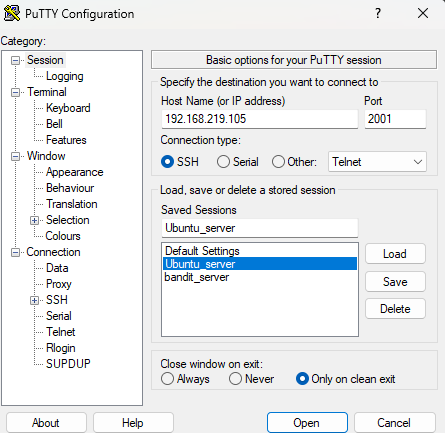Image resolution: width=445 pixels, height=433 pixels.
Task: Open the Telnet protocol dropdown
Action: (377, 162)
